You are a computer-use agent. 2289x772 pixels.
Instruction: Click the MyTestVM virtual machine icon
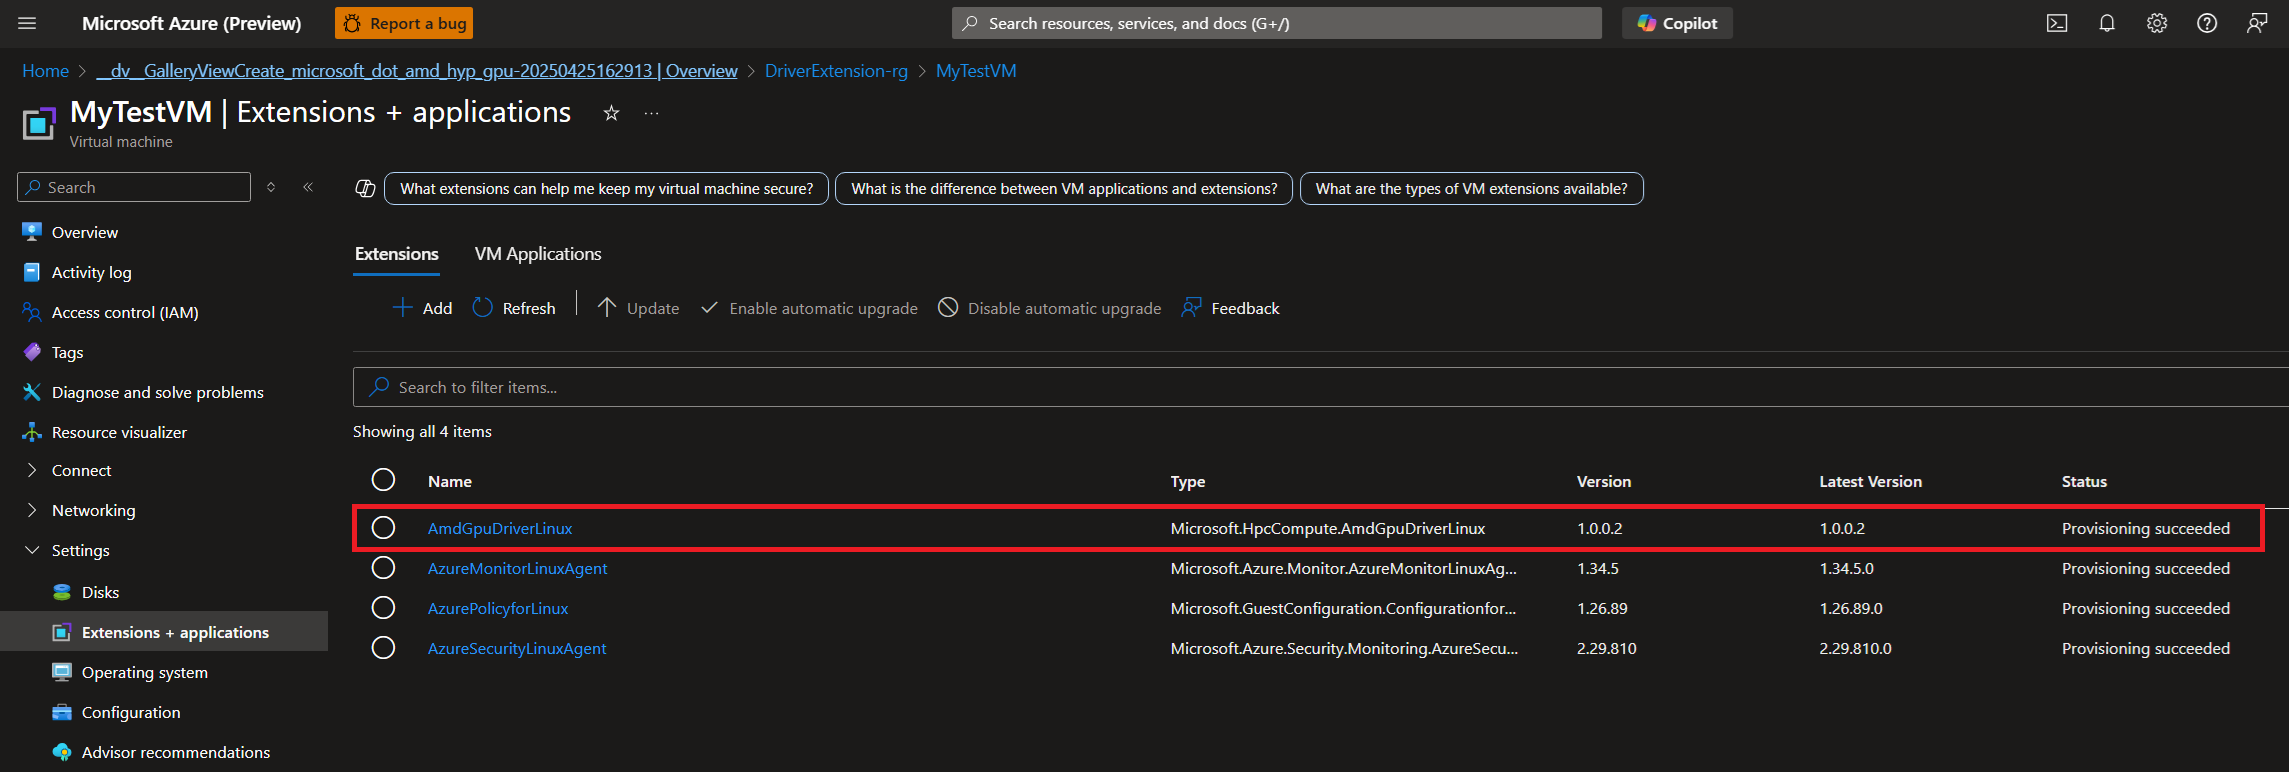pos(39,124)
